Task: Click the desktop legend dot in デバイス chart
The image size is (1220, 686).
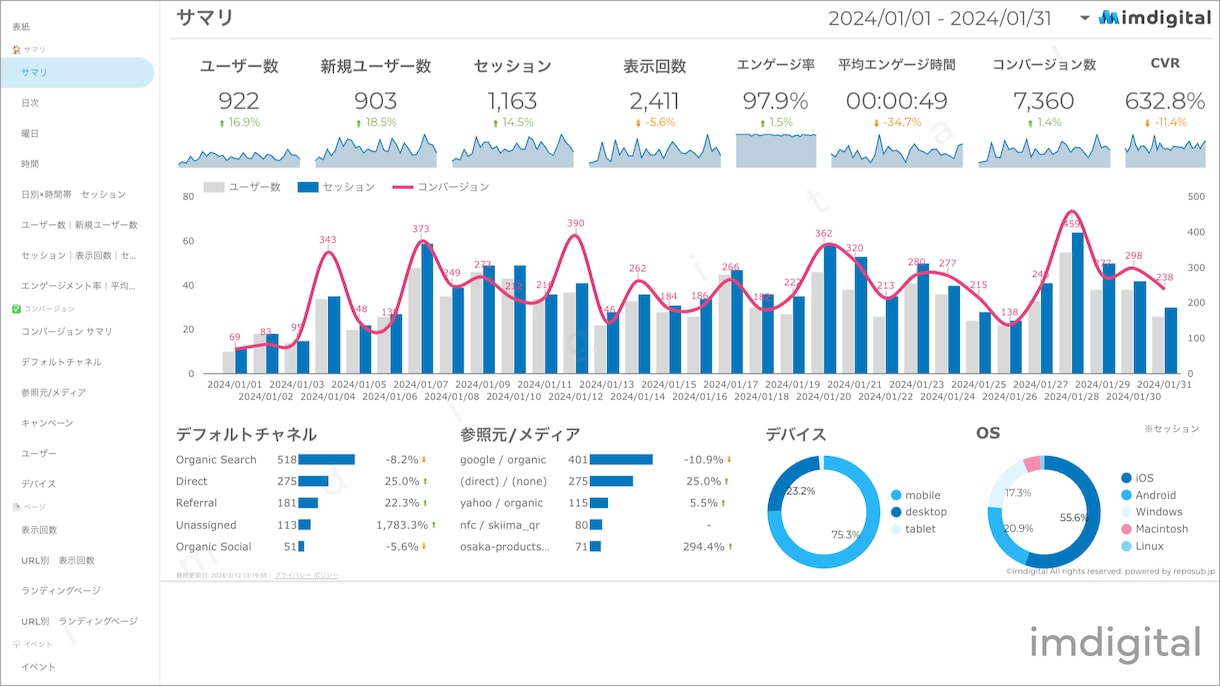Action: [x=896, y=512]
